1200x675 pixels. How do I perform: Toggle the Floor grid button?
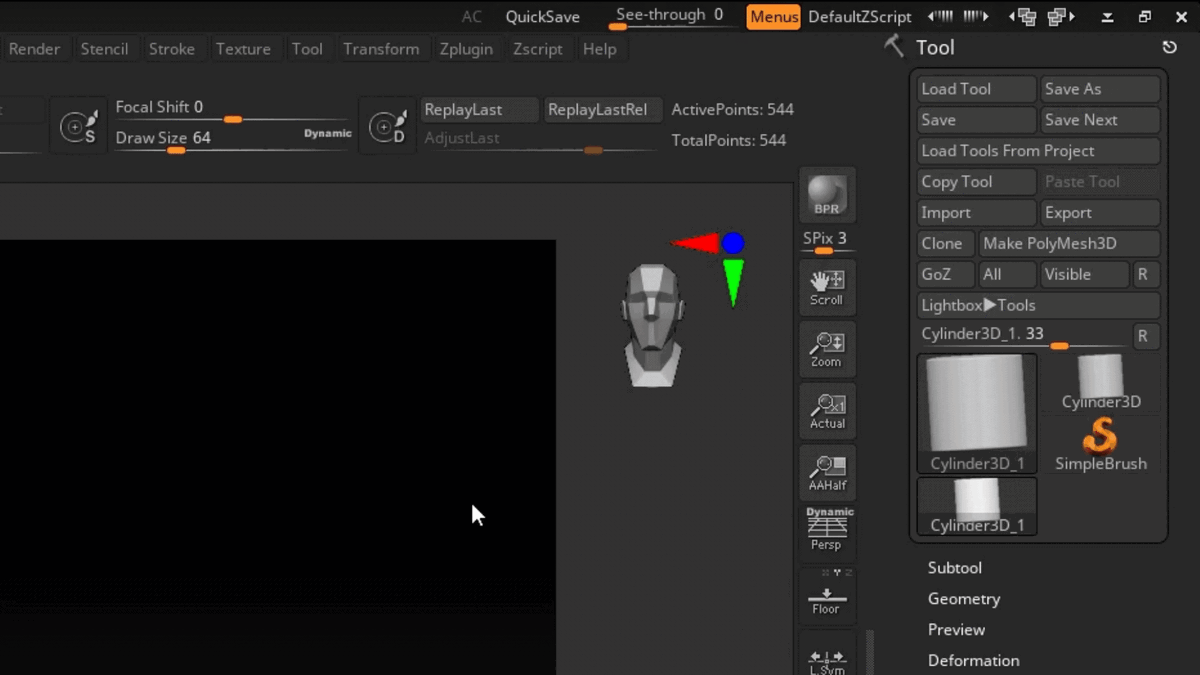coord(827,597)
